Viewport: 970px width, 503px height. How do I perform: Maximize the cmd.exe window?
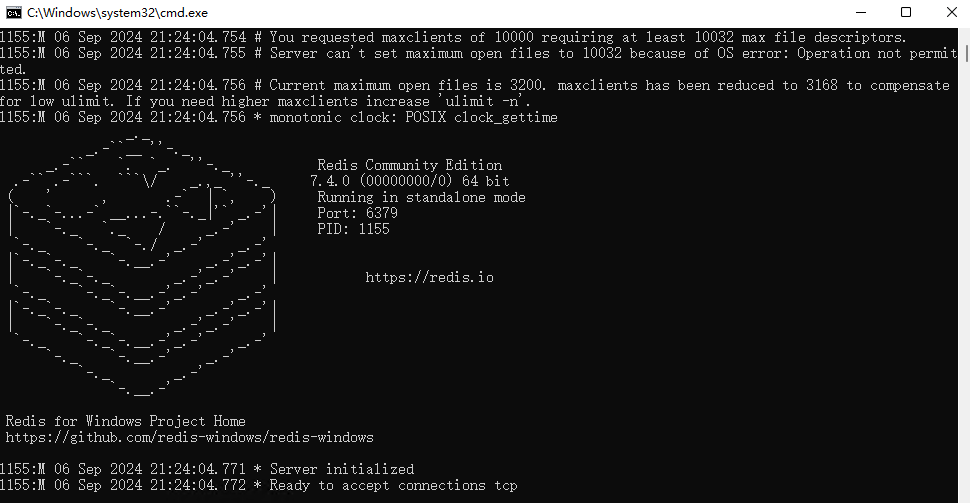pos(906,12)
